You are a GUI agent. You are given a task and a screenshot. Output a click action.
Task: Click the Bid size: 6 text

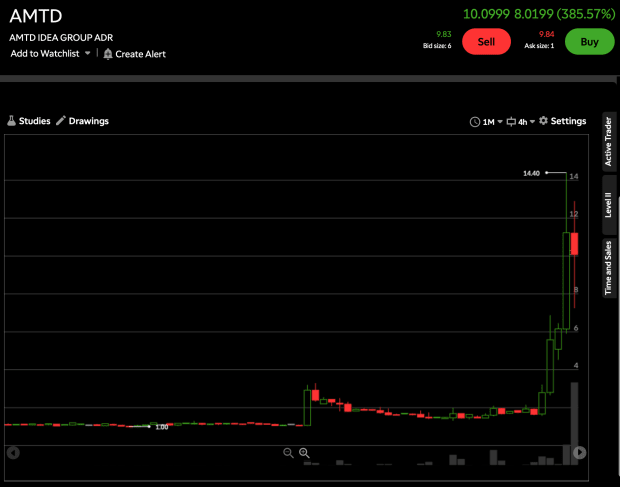437,46
